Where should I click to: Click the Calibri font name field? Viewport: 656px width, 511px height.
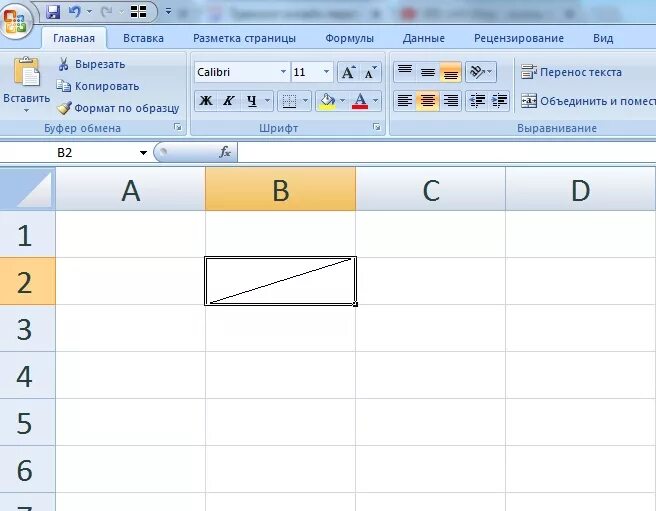[237, 72]
